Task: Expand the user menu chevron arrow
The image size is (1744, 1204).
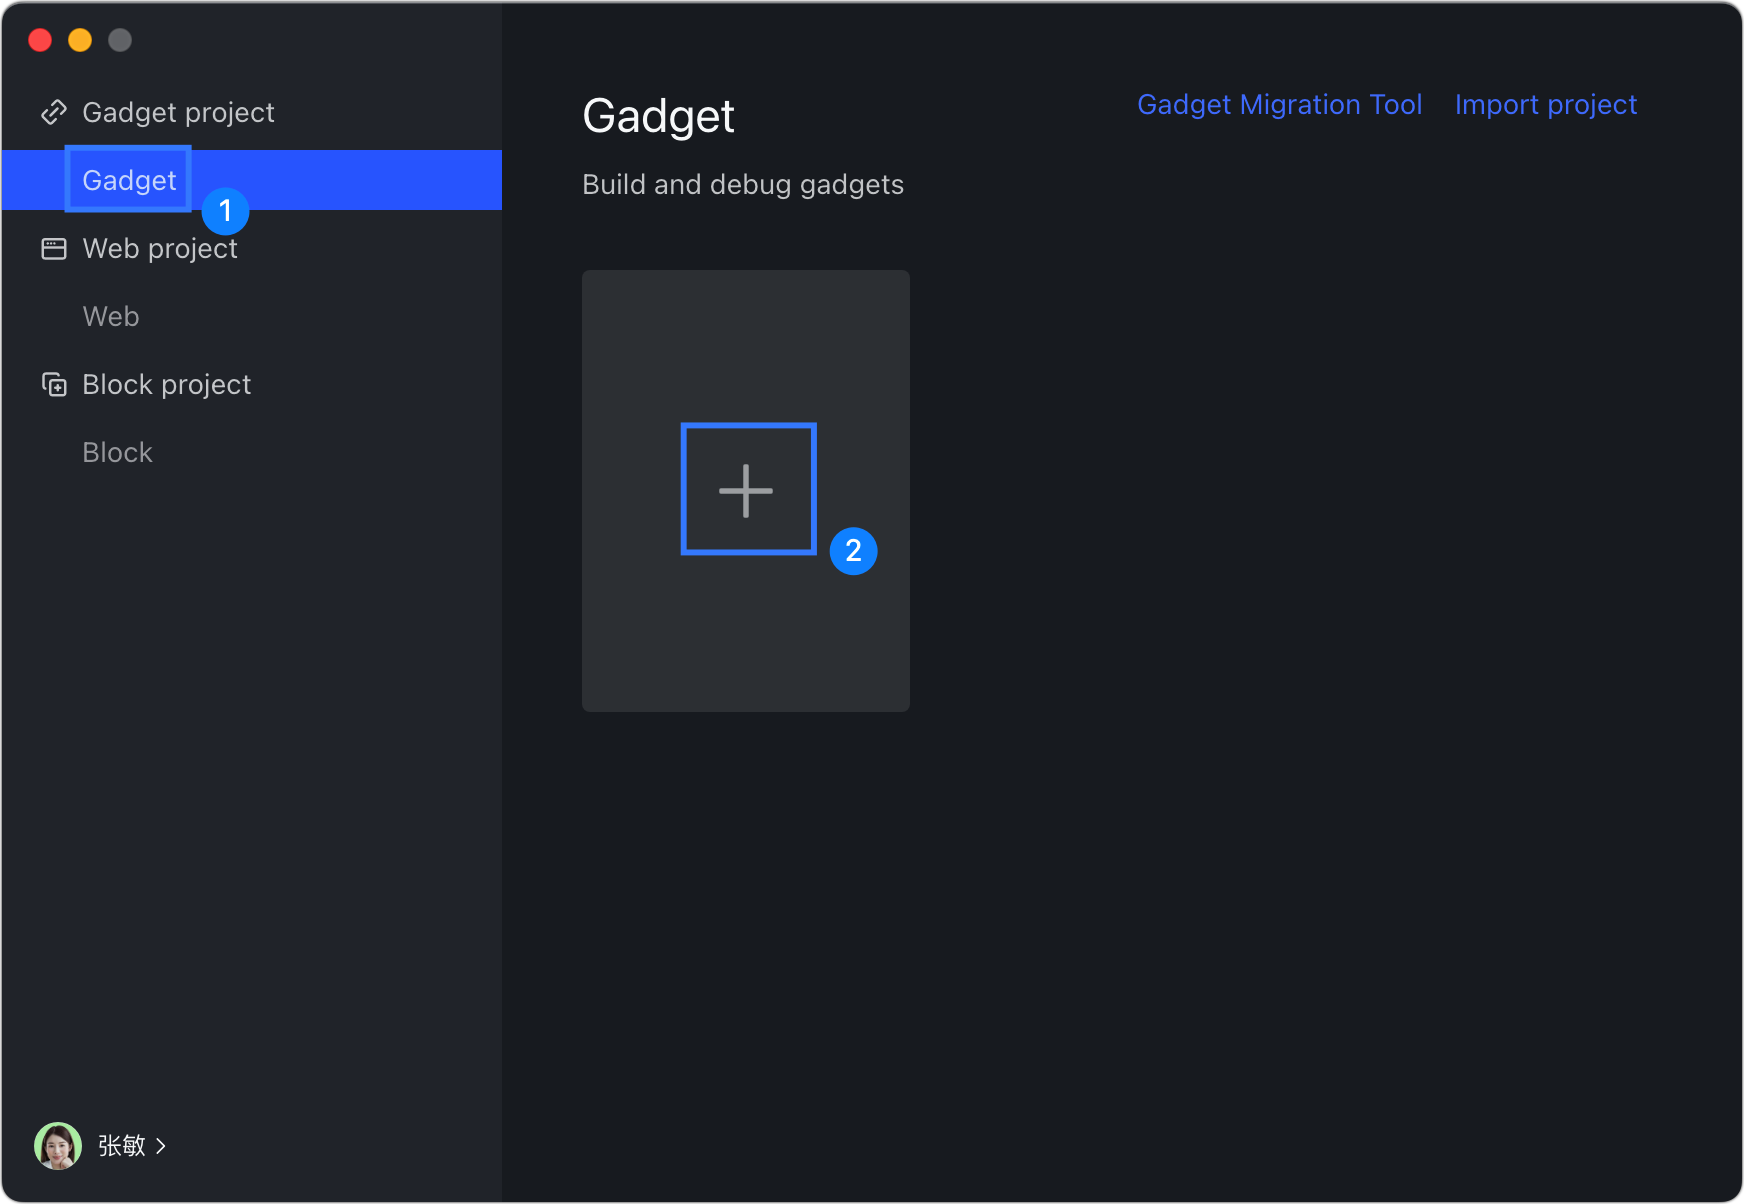Action: pos(161,1146)
